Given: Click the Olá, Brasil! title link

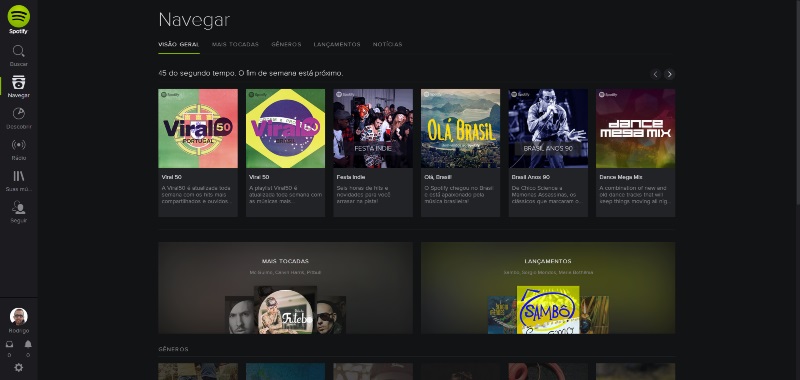Looking at the screenshot, I should [439, 177].
